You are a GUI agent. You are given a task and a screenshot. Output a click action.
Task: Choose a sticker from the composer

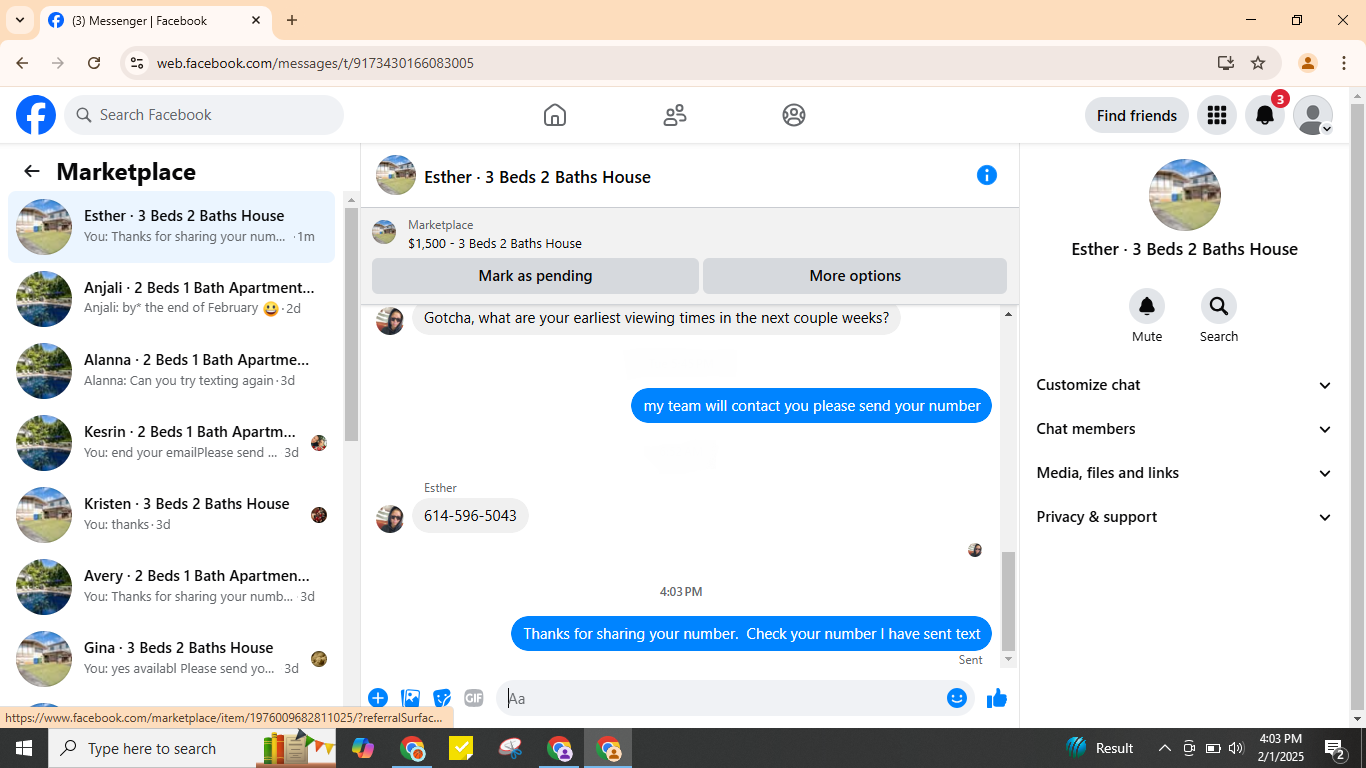[442, 698]
